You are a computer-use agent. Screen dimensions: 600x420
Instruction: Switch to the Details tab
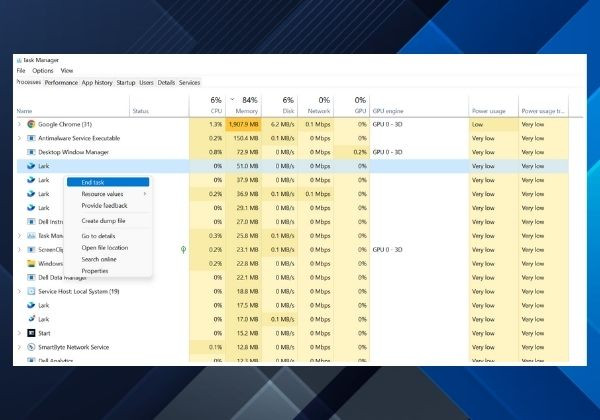point(166,83)
